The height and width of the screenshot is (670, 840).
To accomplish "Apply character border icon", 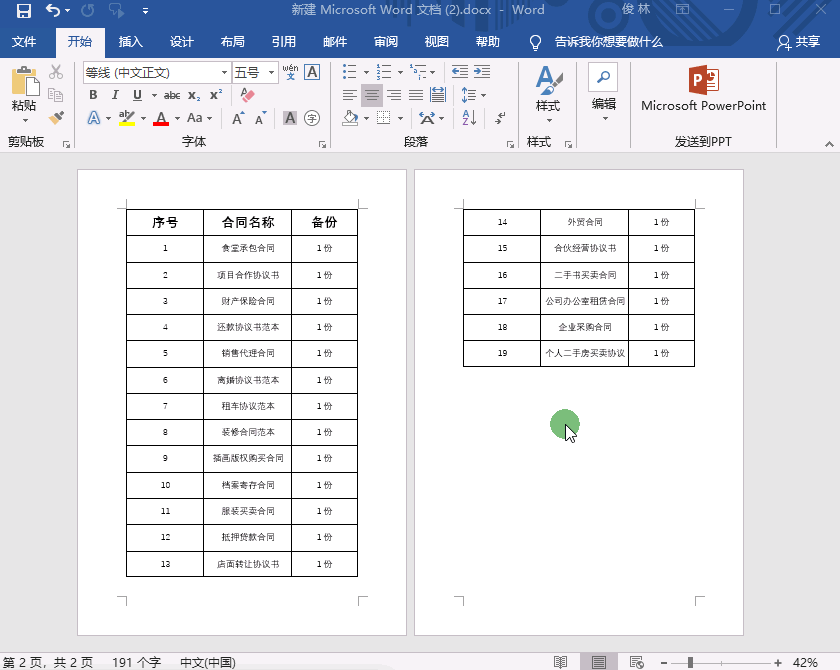I will 312,72.
